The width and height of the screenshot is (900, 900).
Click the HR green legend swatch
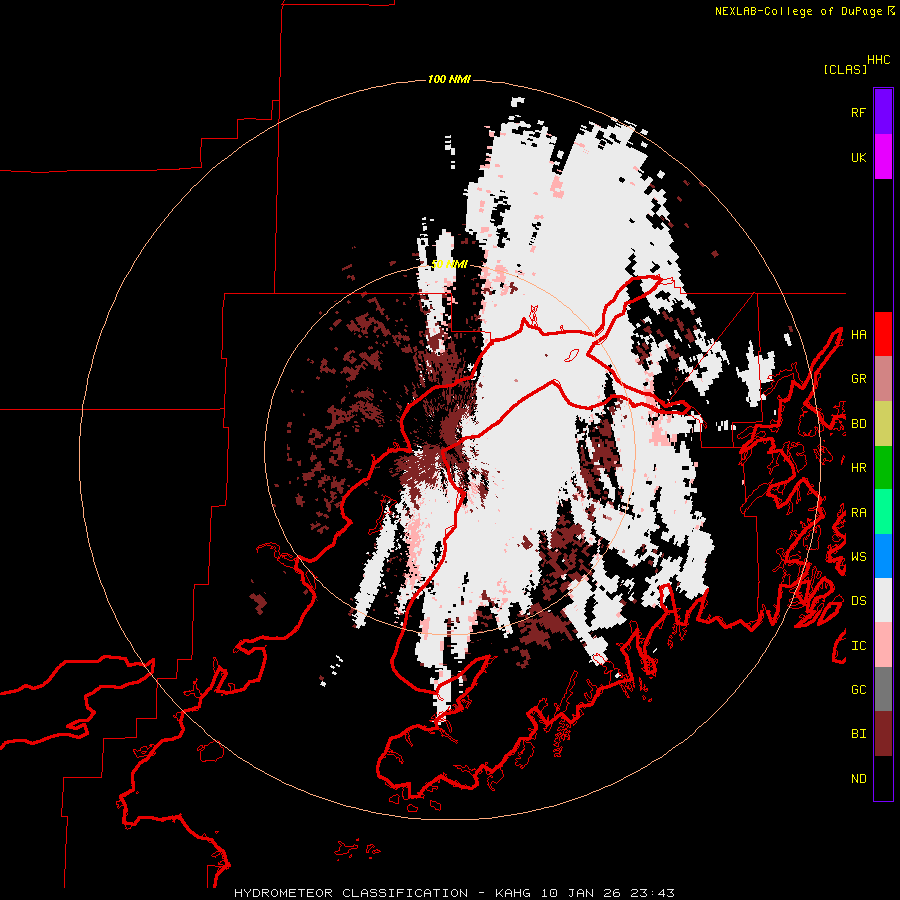[883, 468]
